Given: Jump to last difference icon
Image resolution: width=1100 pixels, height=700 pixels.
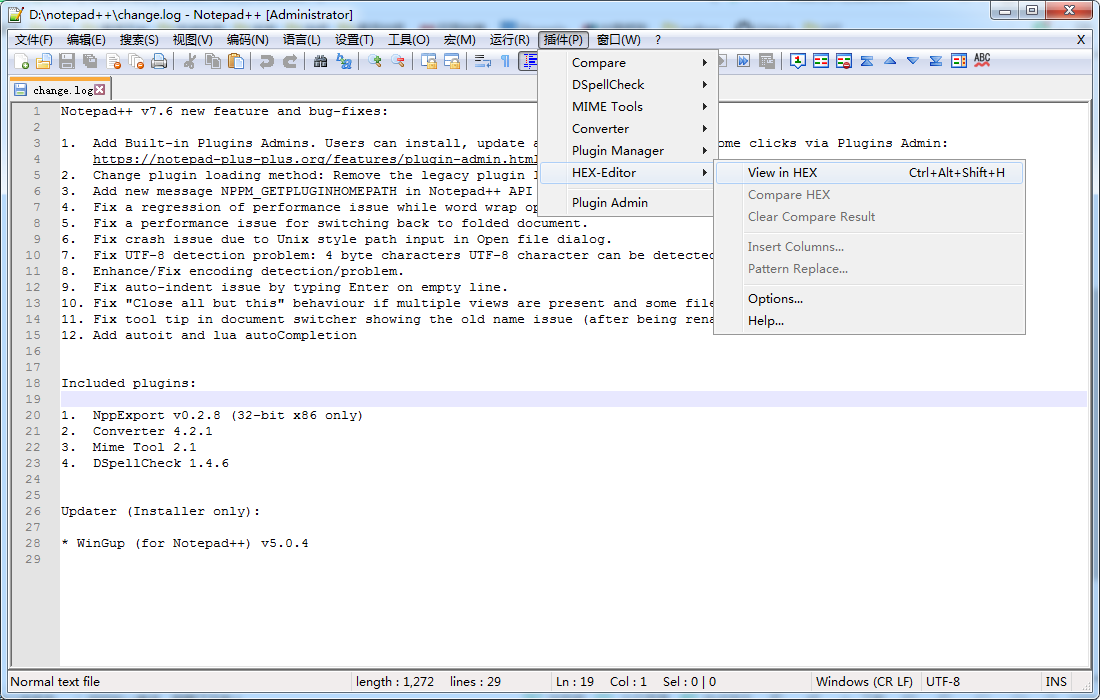Looking at the screenshot, I should (936, 62).
